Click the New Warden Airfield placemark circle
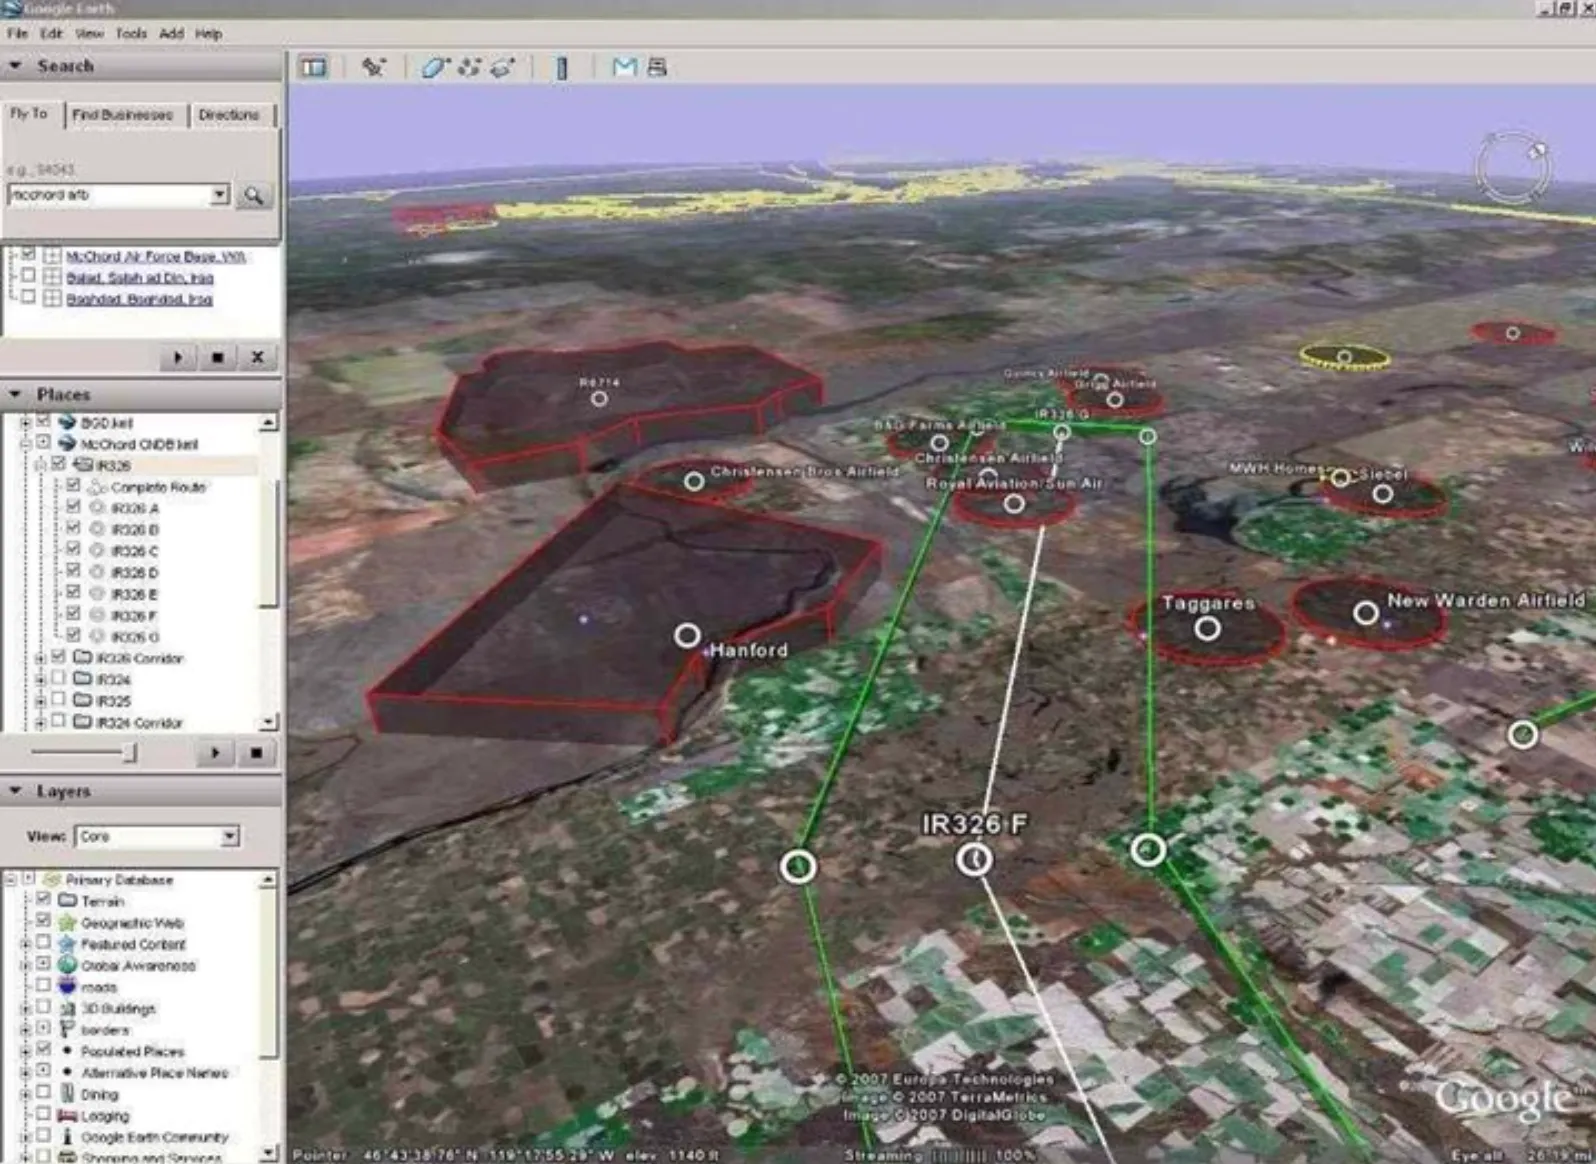1596x1164 pixels. pyautogui.click(x=1365, y=613)
